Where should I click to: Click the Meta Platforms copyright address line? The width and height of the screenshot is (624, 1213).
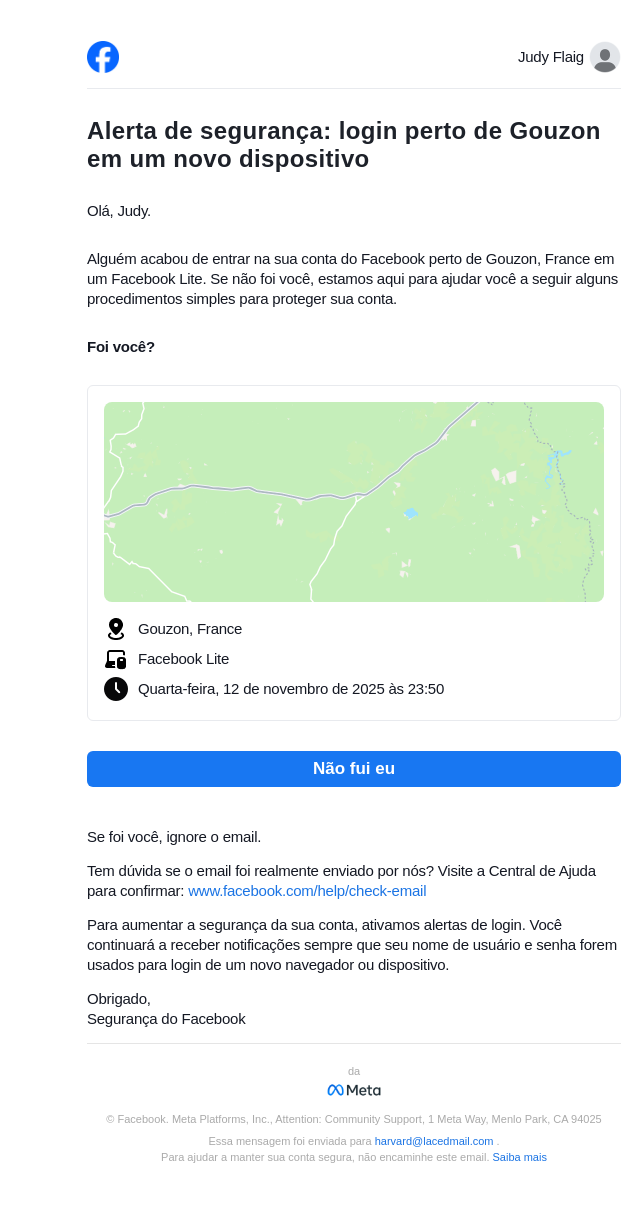(x=354, y=1119)
